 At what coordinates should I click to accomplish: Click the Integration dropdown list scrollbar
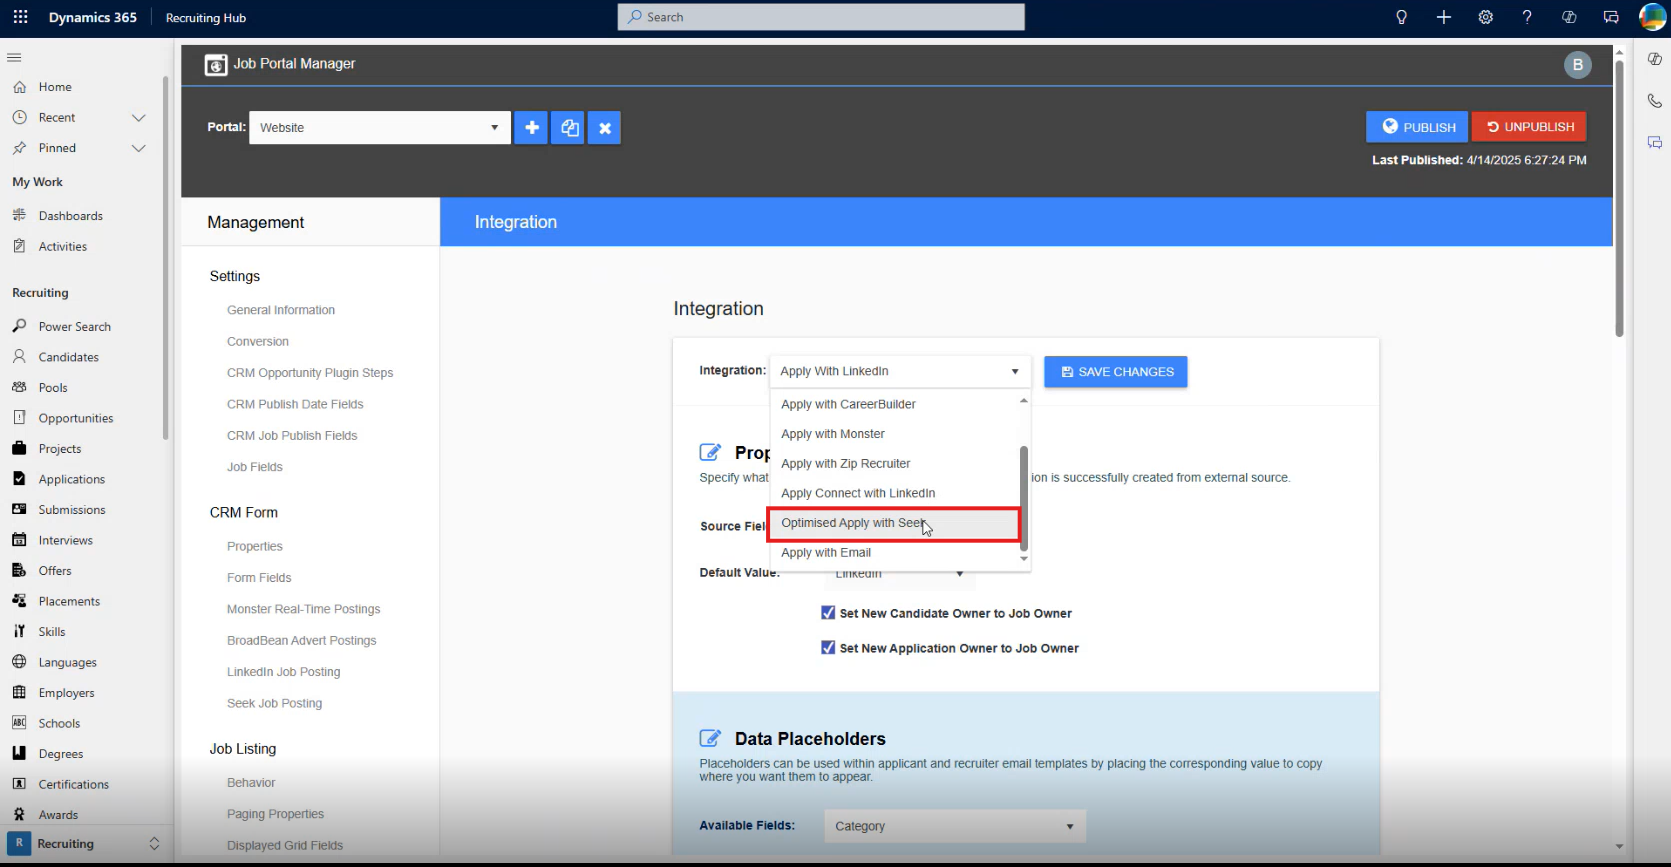[x=1024, y=498]
